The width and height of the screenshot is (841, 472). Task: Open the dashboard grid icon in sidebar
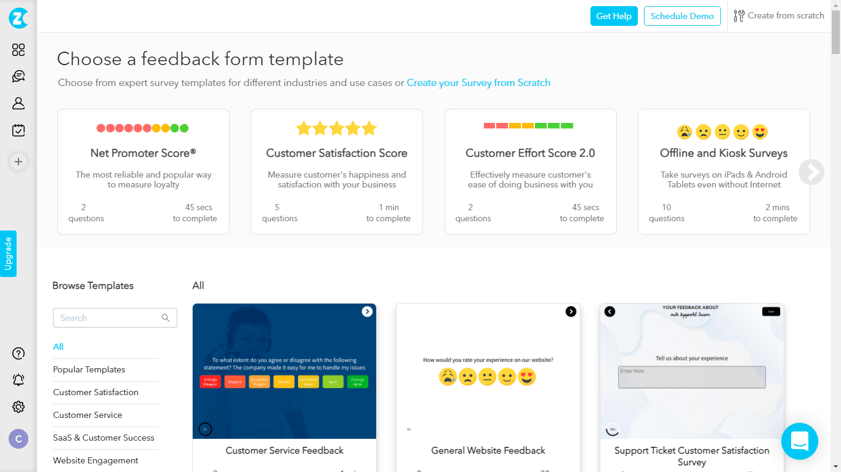click(x=18, y=50)
